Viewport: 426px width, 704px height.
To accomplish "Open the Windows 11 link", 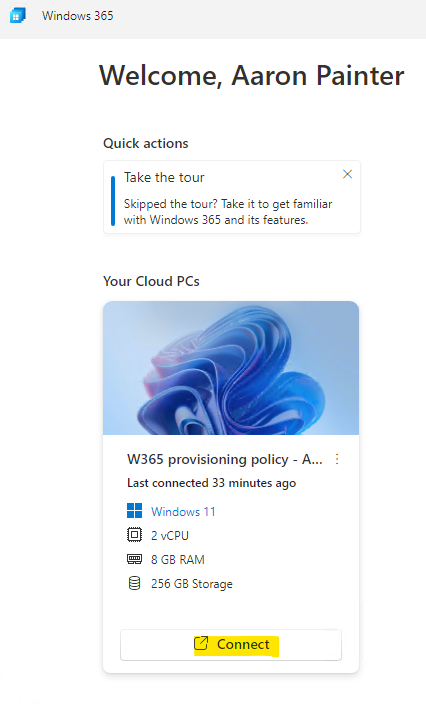I will [183, 511].
